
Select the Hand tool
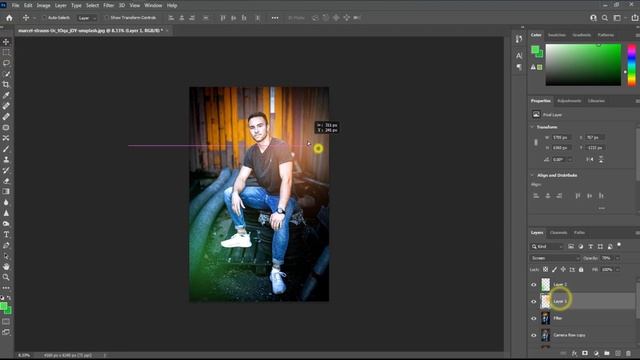tap(6, 267)
